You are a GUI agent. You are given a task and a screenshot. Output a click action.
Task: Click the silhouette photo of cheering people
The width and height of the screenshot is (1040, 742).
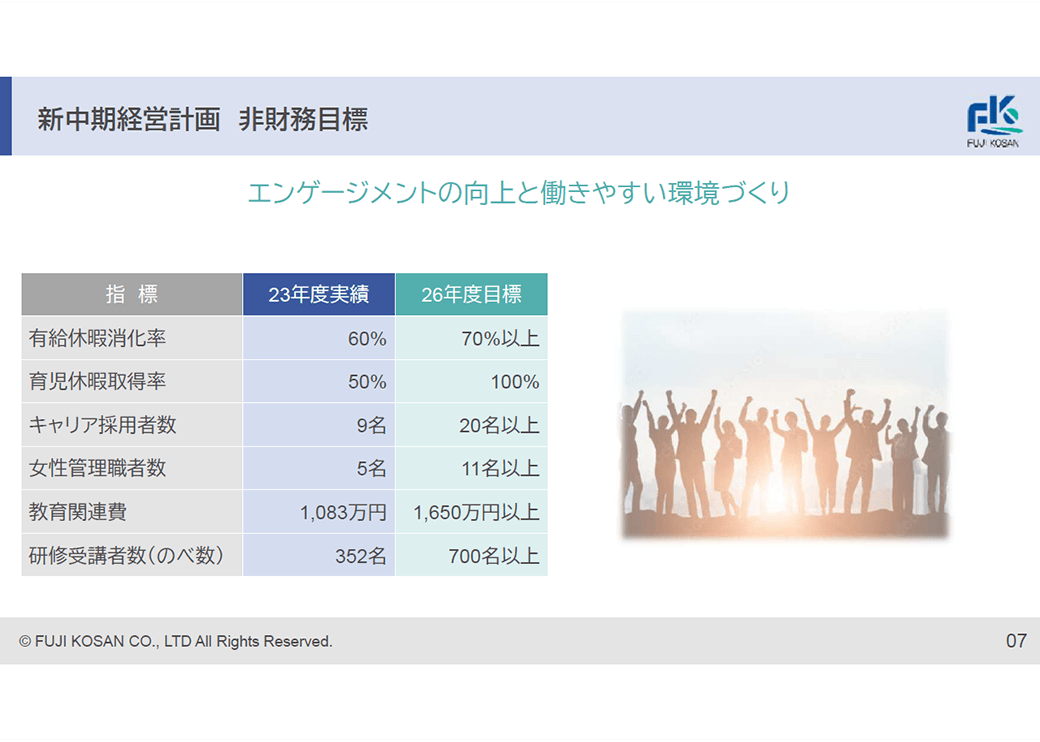(x=785, y=425)
